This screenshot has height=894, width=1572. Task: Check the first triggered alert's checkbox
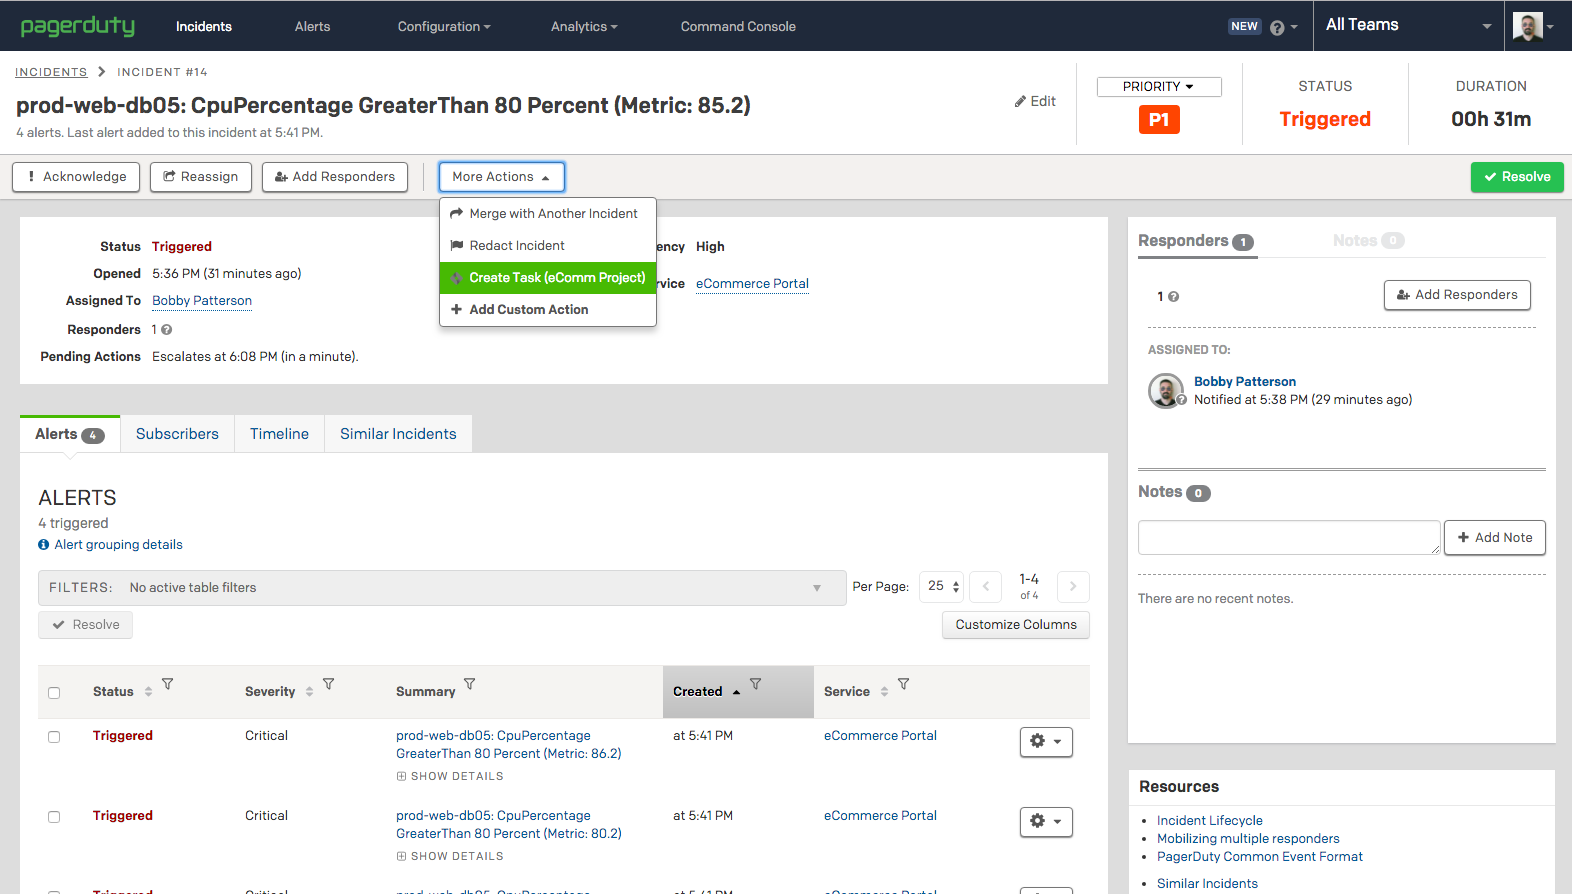(54, 737)
